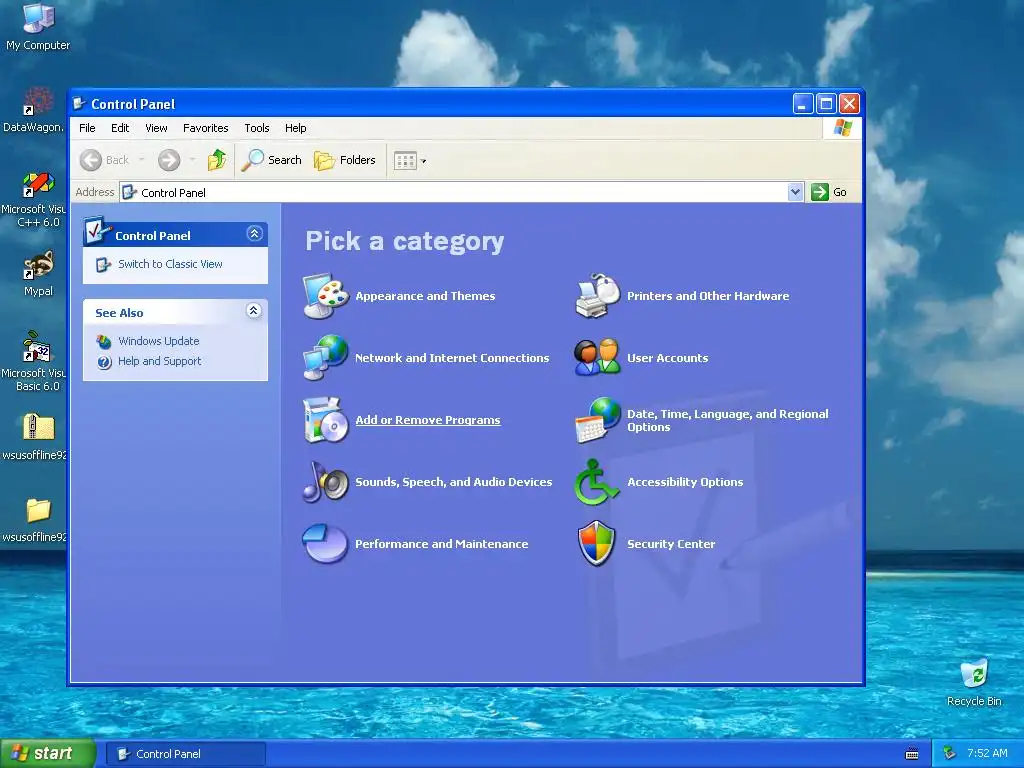The image size is (1024, 768).
Task: Switch to Classic View link
Action: 170,264
